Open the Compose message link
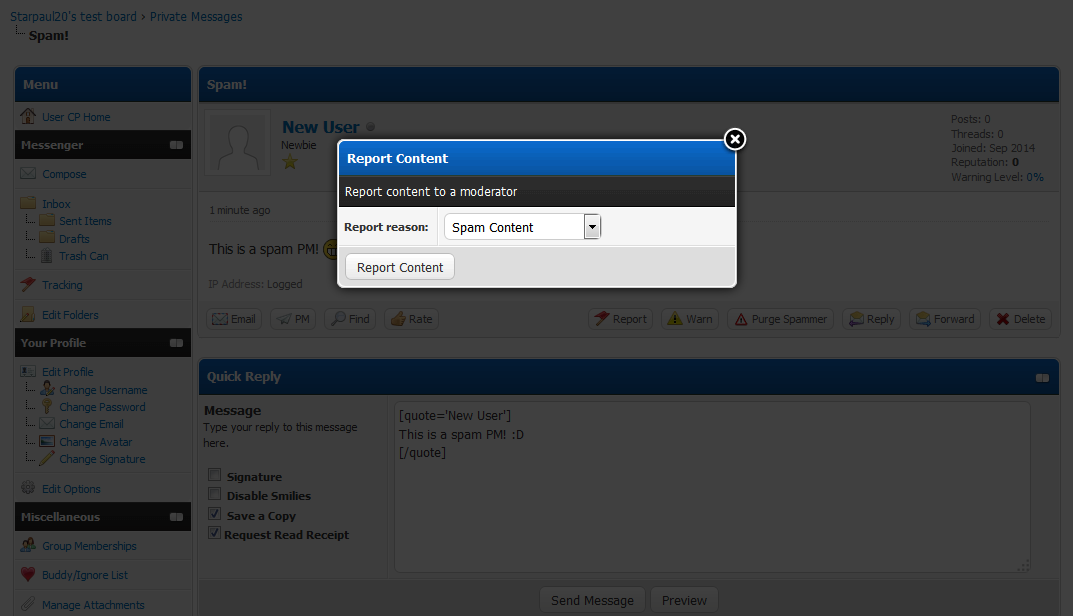Viewport: 1073px width, 616px height. tap(64, 174)
